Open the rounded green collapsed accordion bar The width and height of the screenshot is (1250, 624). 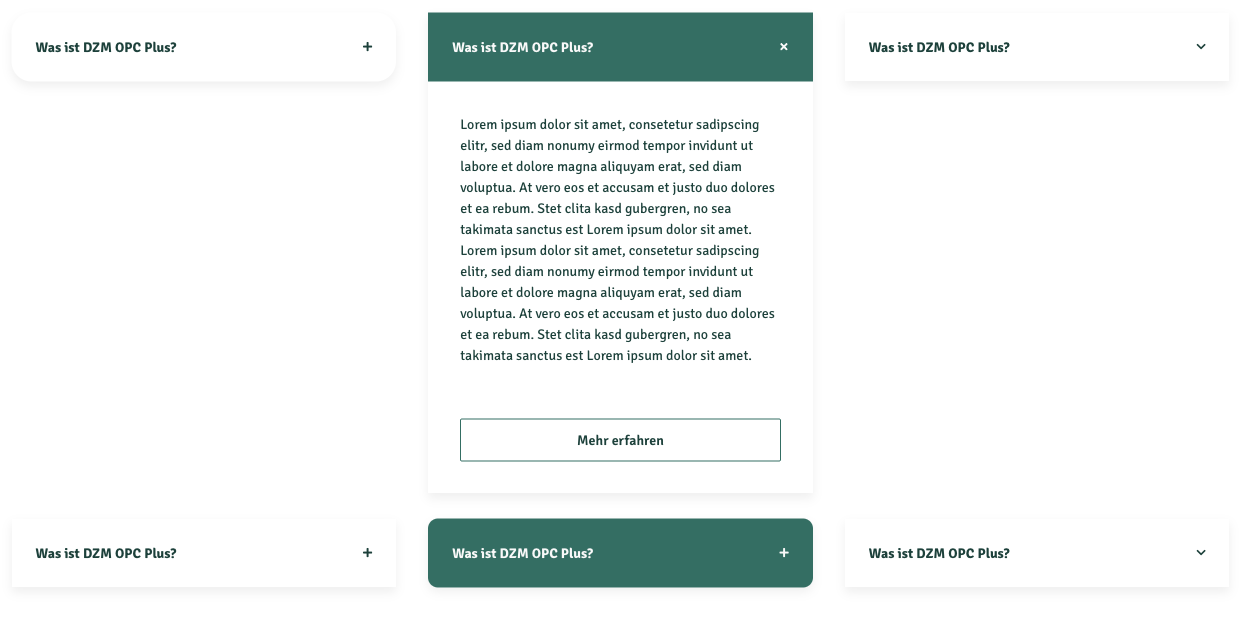tap(680, 553)
